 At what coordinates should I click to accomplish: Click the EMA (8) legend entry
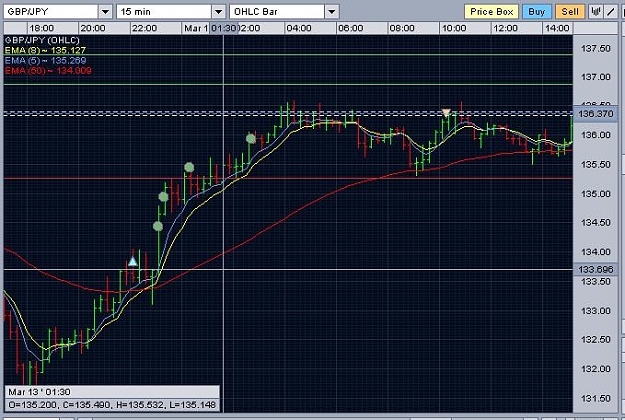click(45, 51)
